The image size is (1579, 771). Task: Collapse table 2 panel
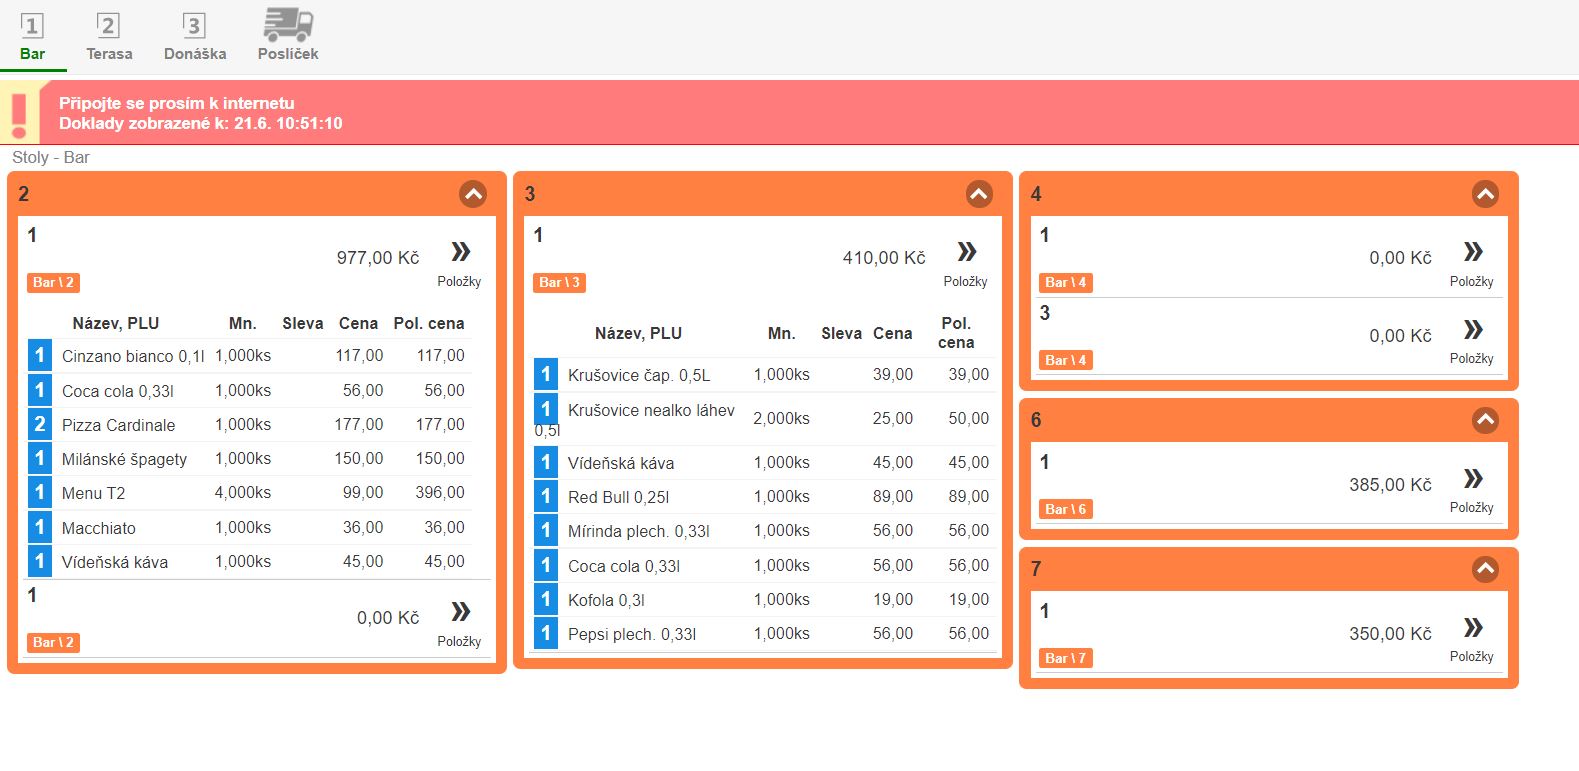[473, 194]
